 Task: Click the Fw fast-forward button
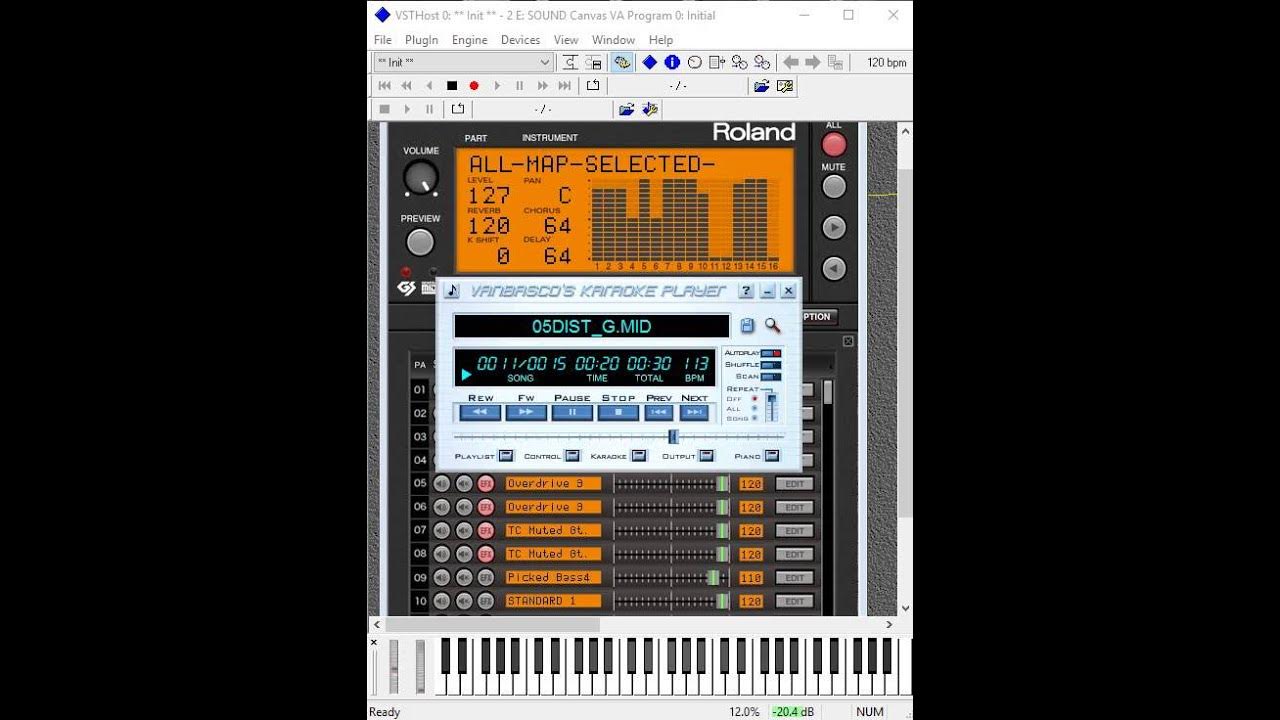[x=526, y=412]
